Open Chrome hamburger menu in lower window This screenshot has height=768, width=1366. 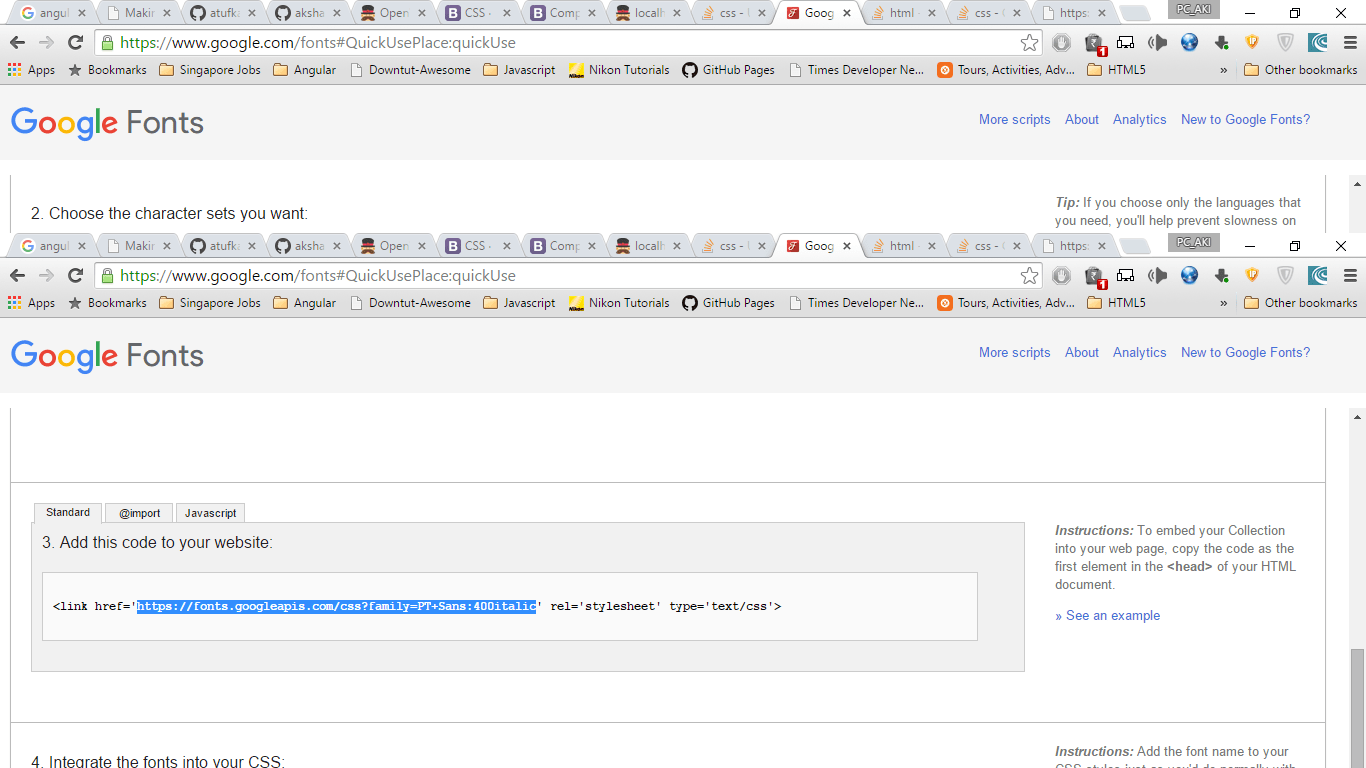(1350, 276)
